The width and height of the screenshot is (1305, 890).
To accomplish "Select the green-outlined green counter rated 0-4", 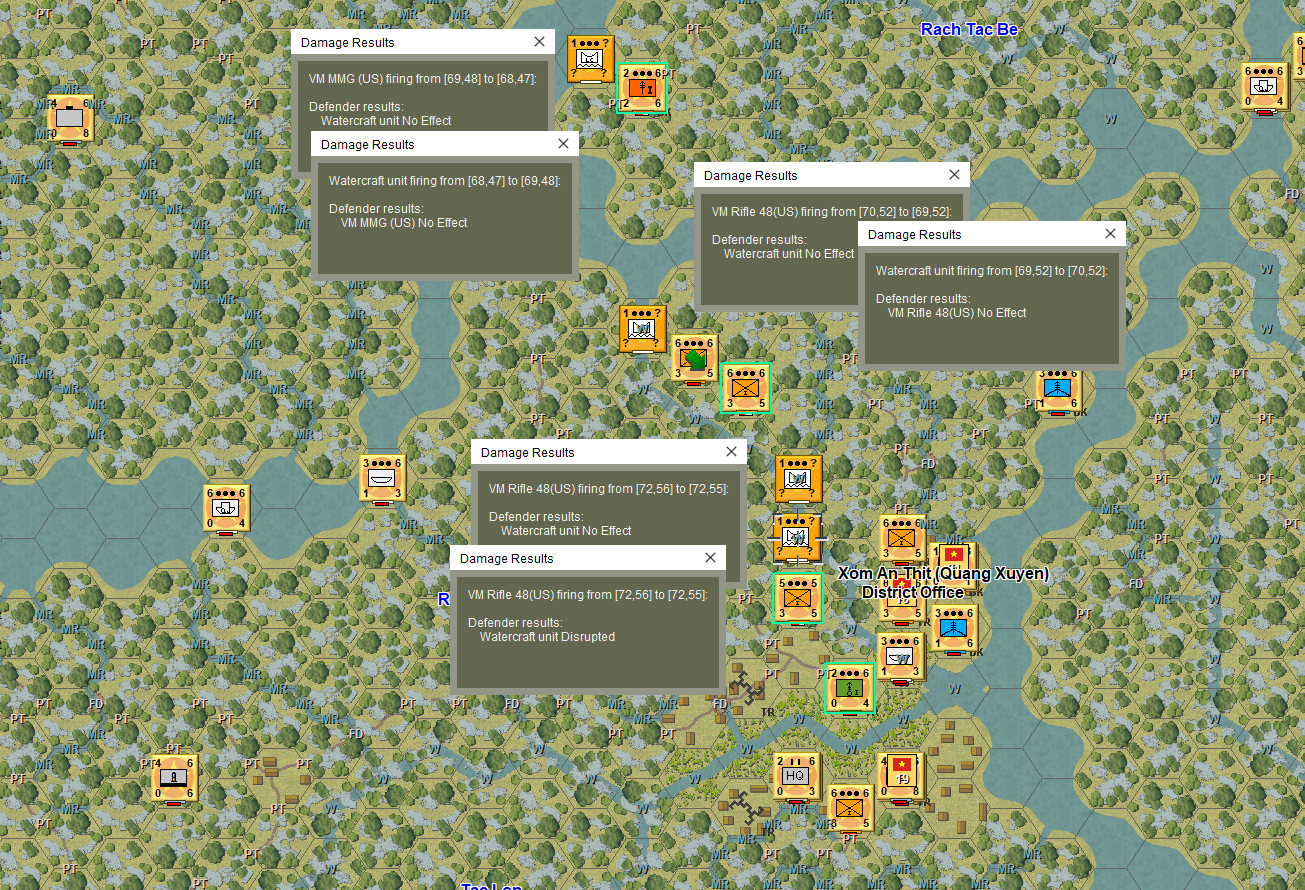I will click(850, 687).
